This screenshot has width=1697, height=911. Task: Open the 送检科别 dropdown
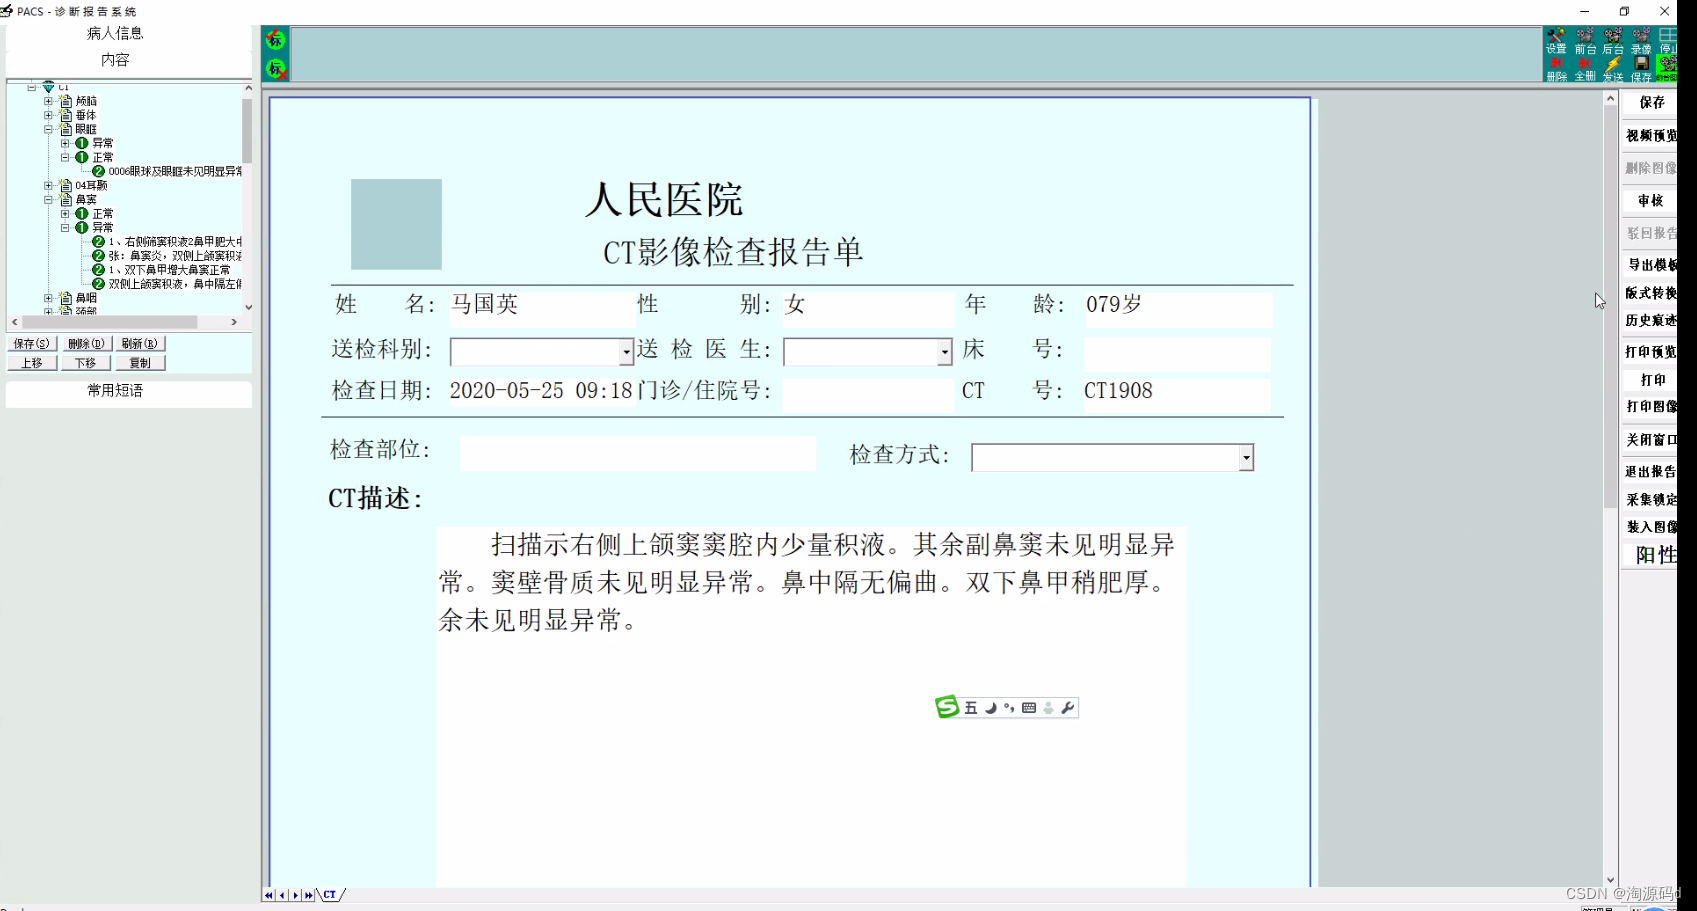point(626,352)
